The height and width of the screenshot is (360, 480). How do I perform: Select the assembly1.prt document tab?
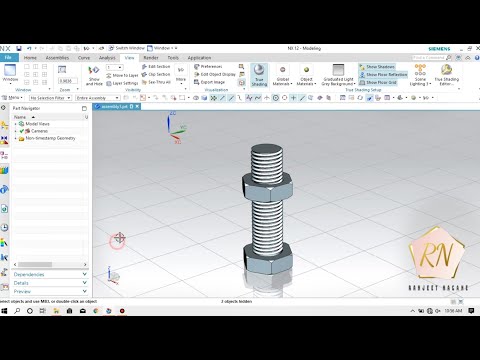(x=114, y=107)
